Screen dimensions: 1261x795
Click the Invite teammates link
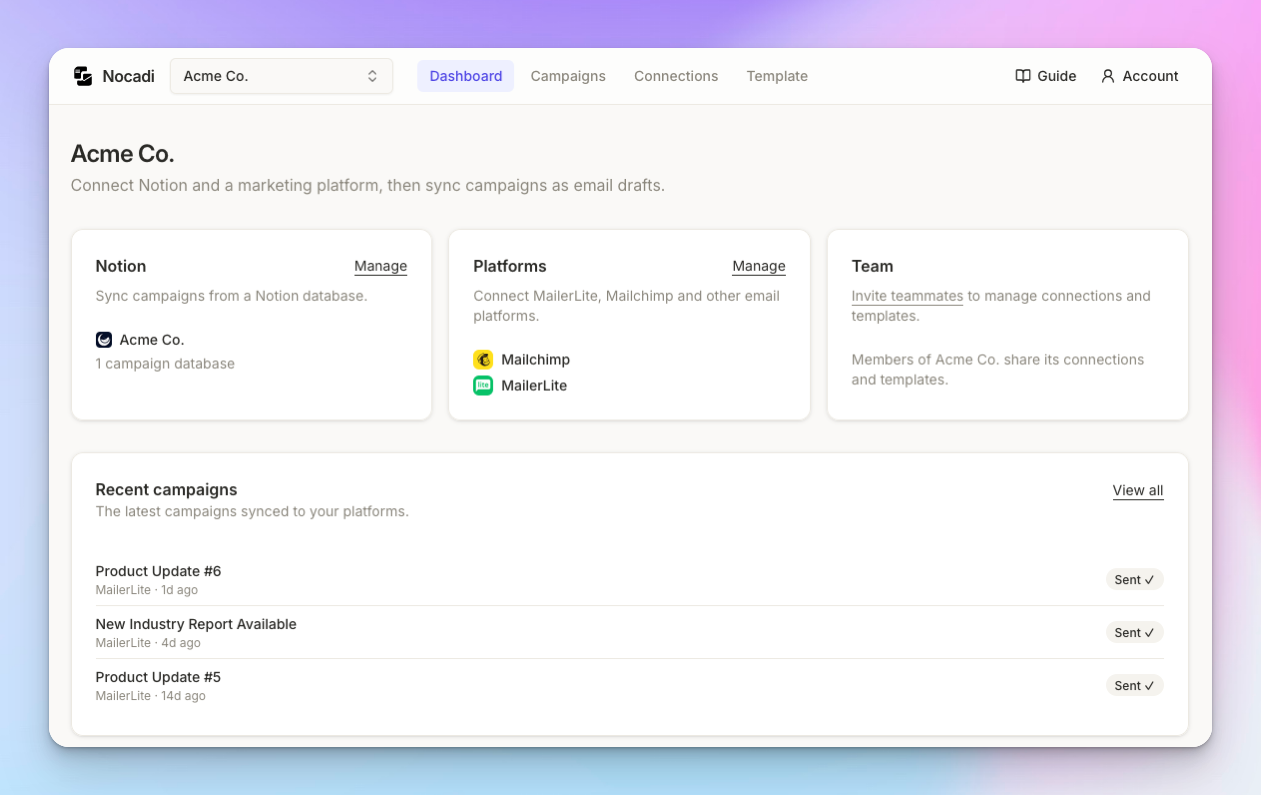click(907, 296)
